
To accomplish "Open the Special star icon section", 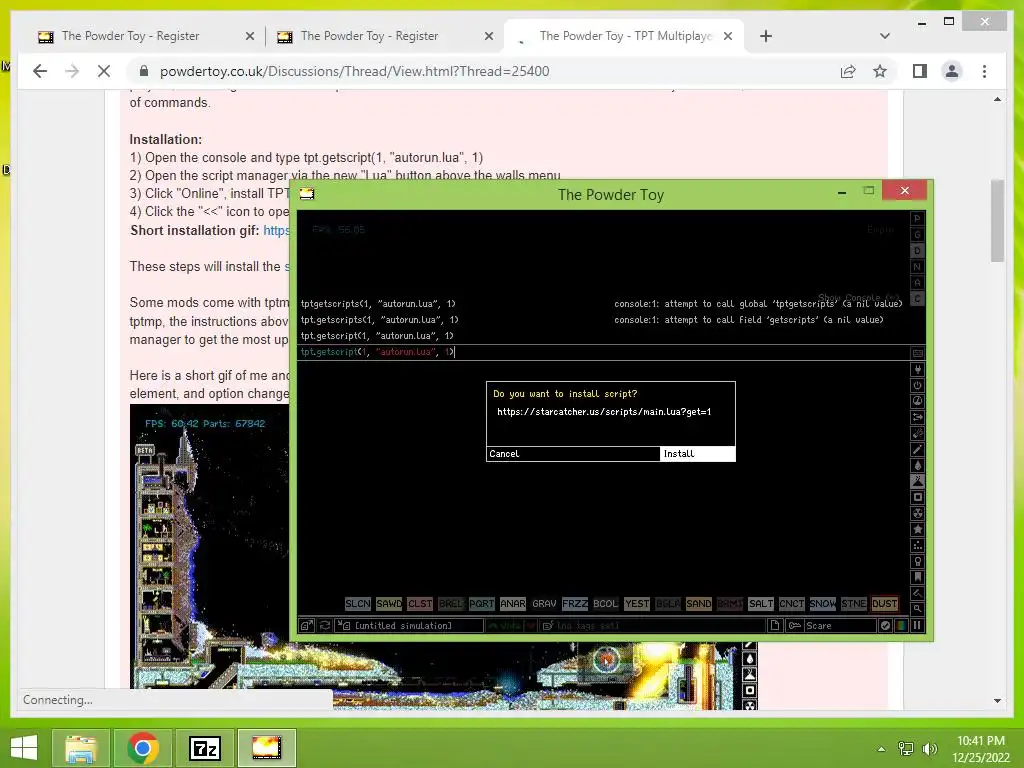I will tap(918, 529).
